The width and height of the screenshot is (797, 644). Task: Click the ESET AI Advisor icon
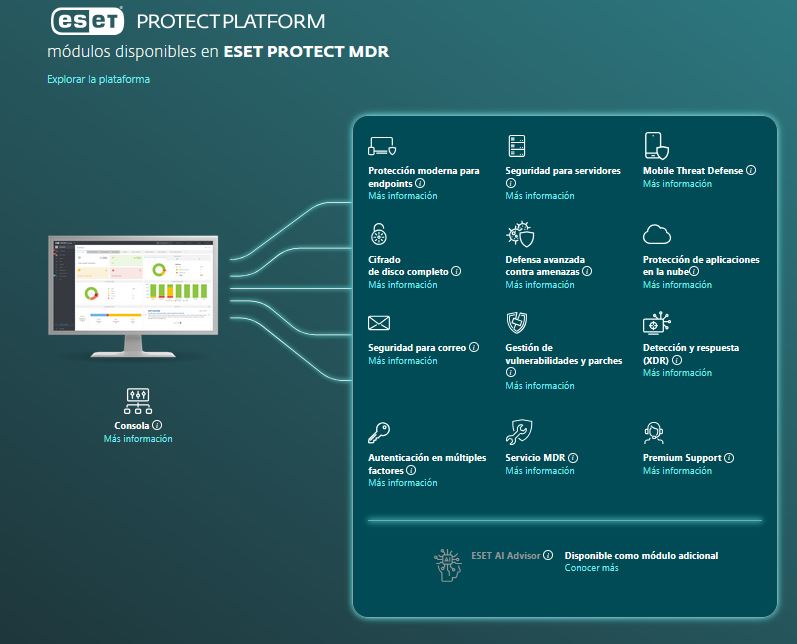448,564
